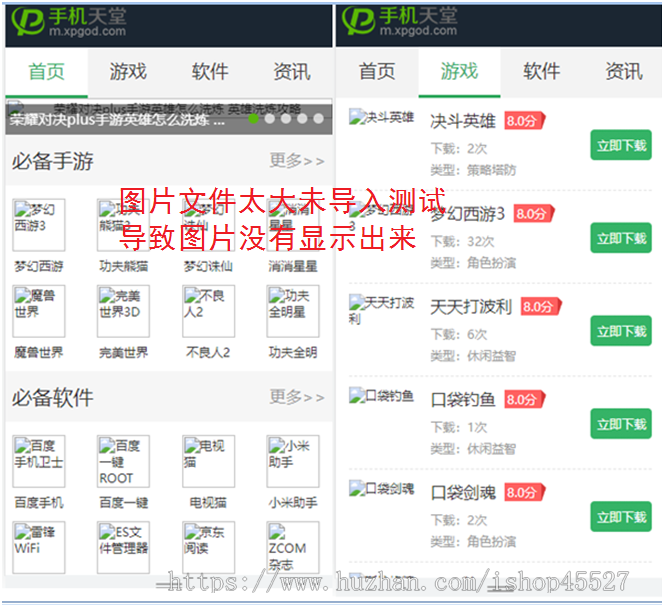This screenshot has height=607, width=664.
Task: Select the 资讯 tab in left screen
Action: tap(292, 72)
